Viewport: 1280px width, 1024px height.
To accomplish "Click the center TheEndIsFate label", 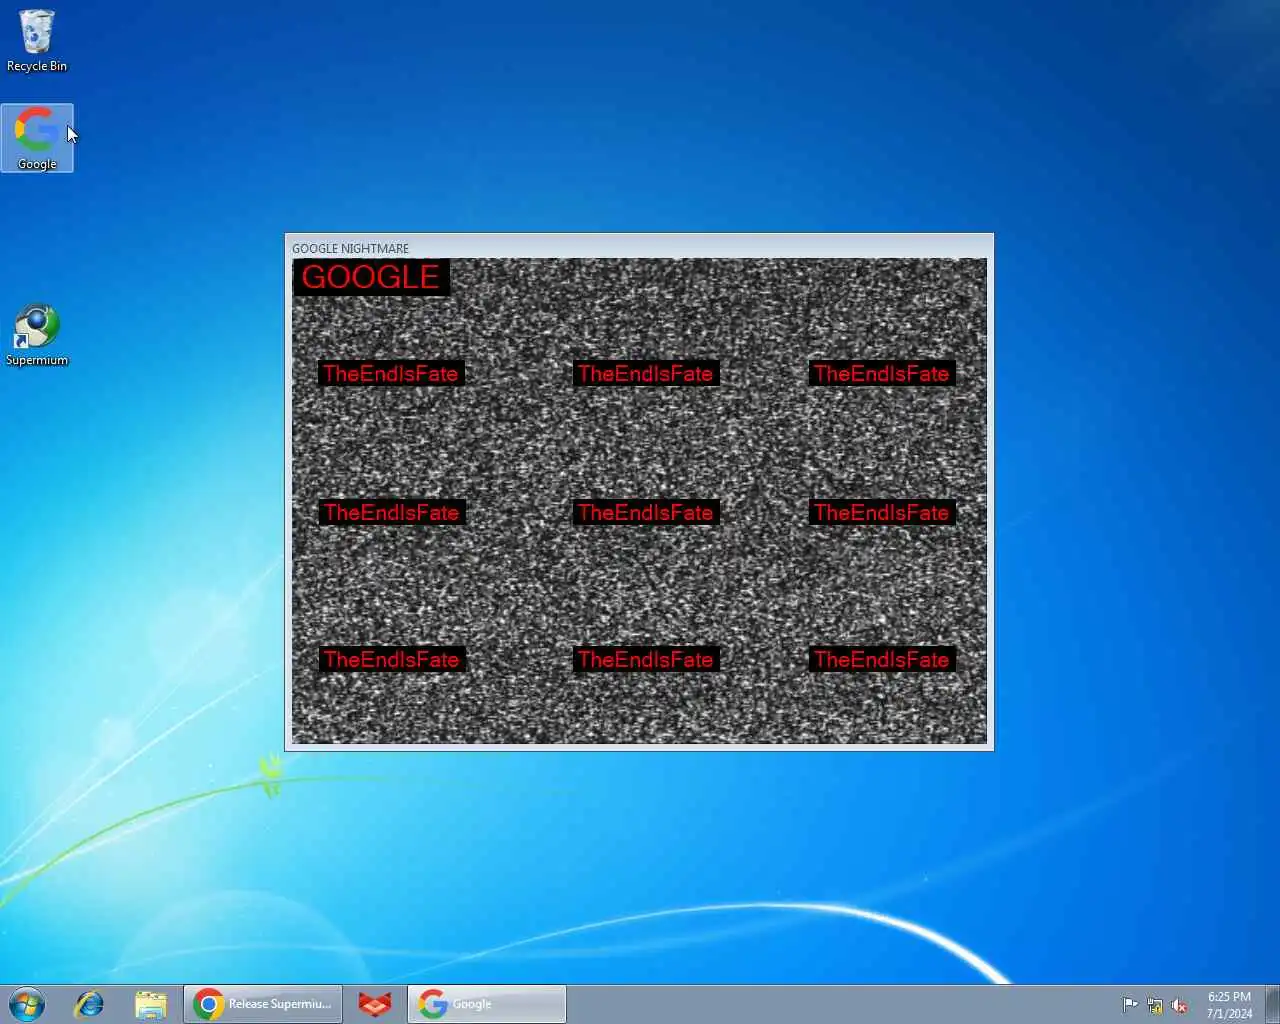I will pyautogui.click(x=646, y=512).
